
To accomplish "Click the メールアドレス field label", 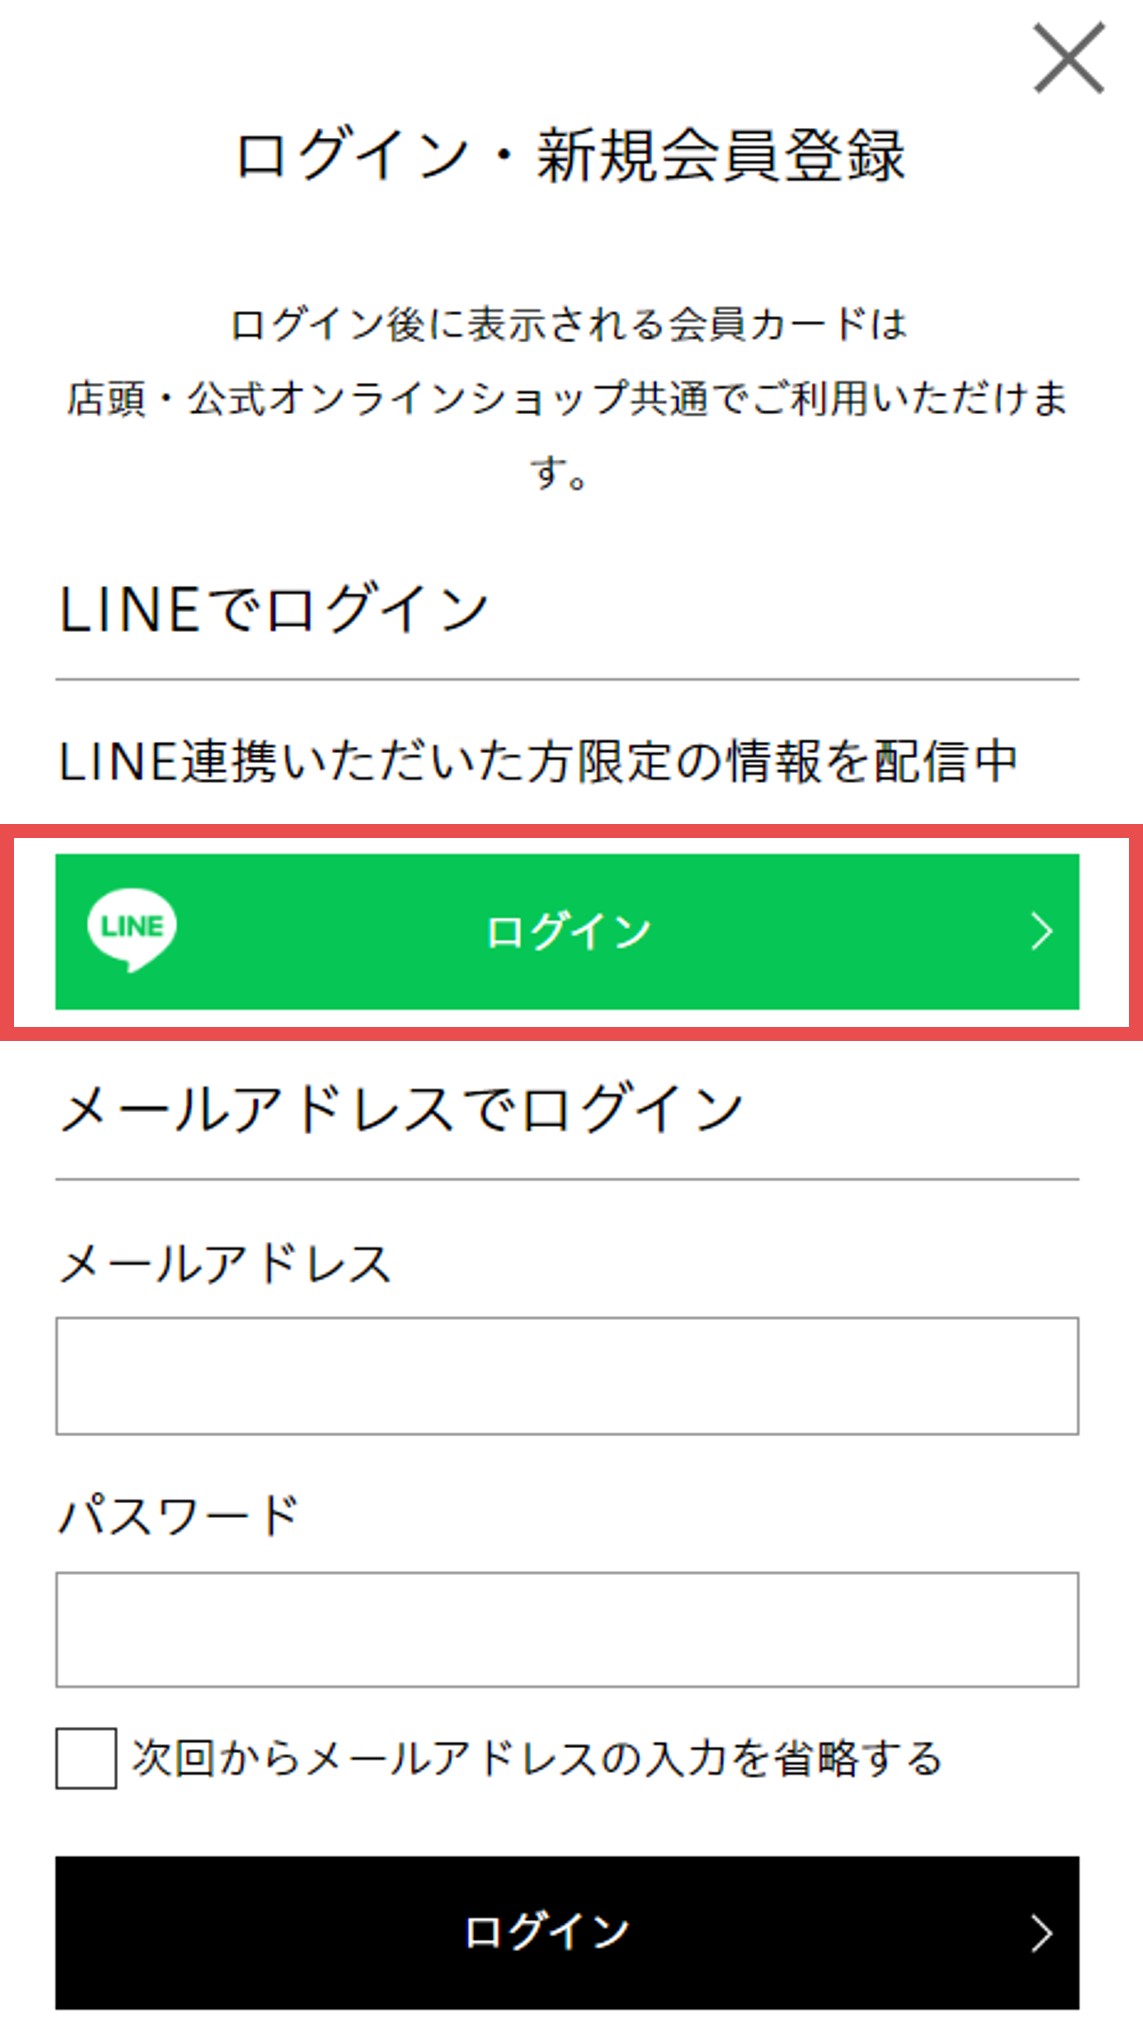I will tap(225, 1264).
